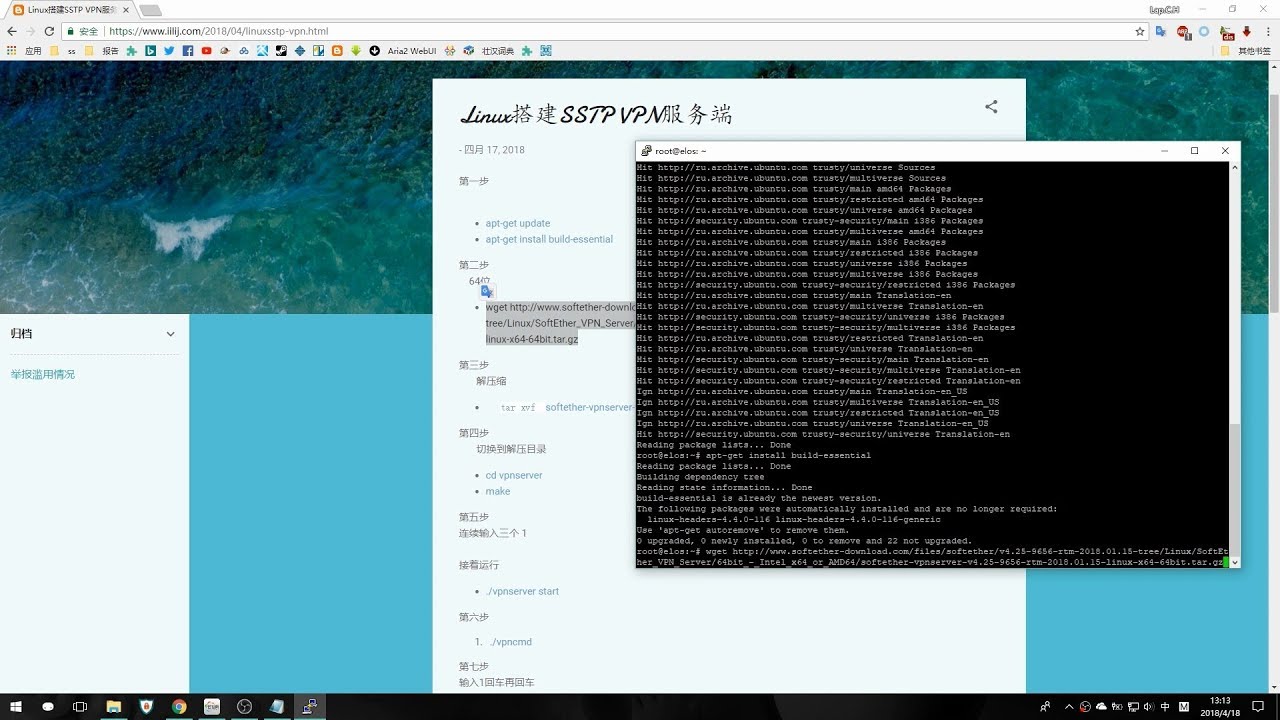Open the Windows Start menu
The height and width of the screenshot is (720, 1280).
tap(16, 706)
